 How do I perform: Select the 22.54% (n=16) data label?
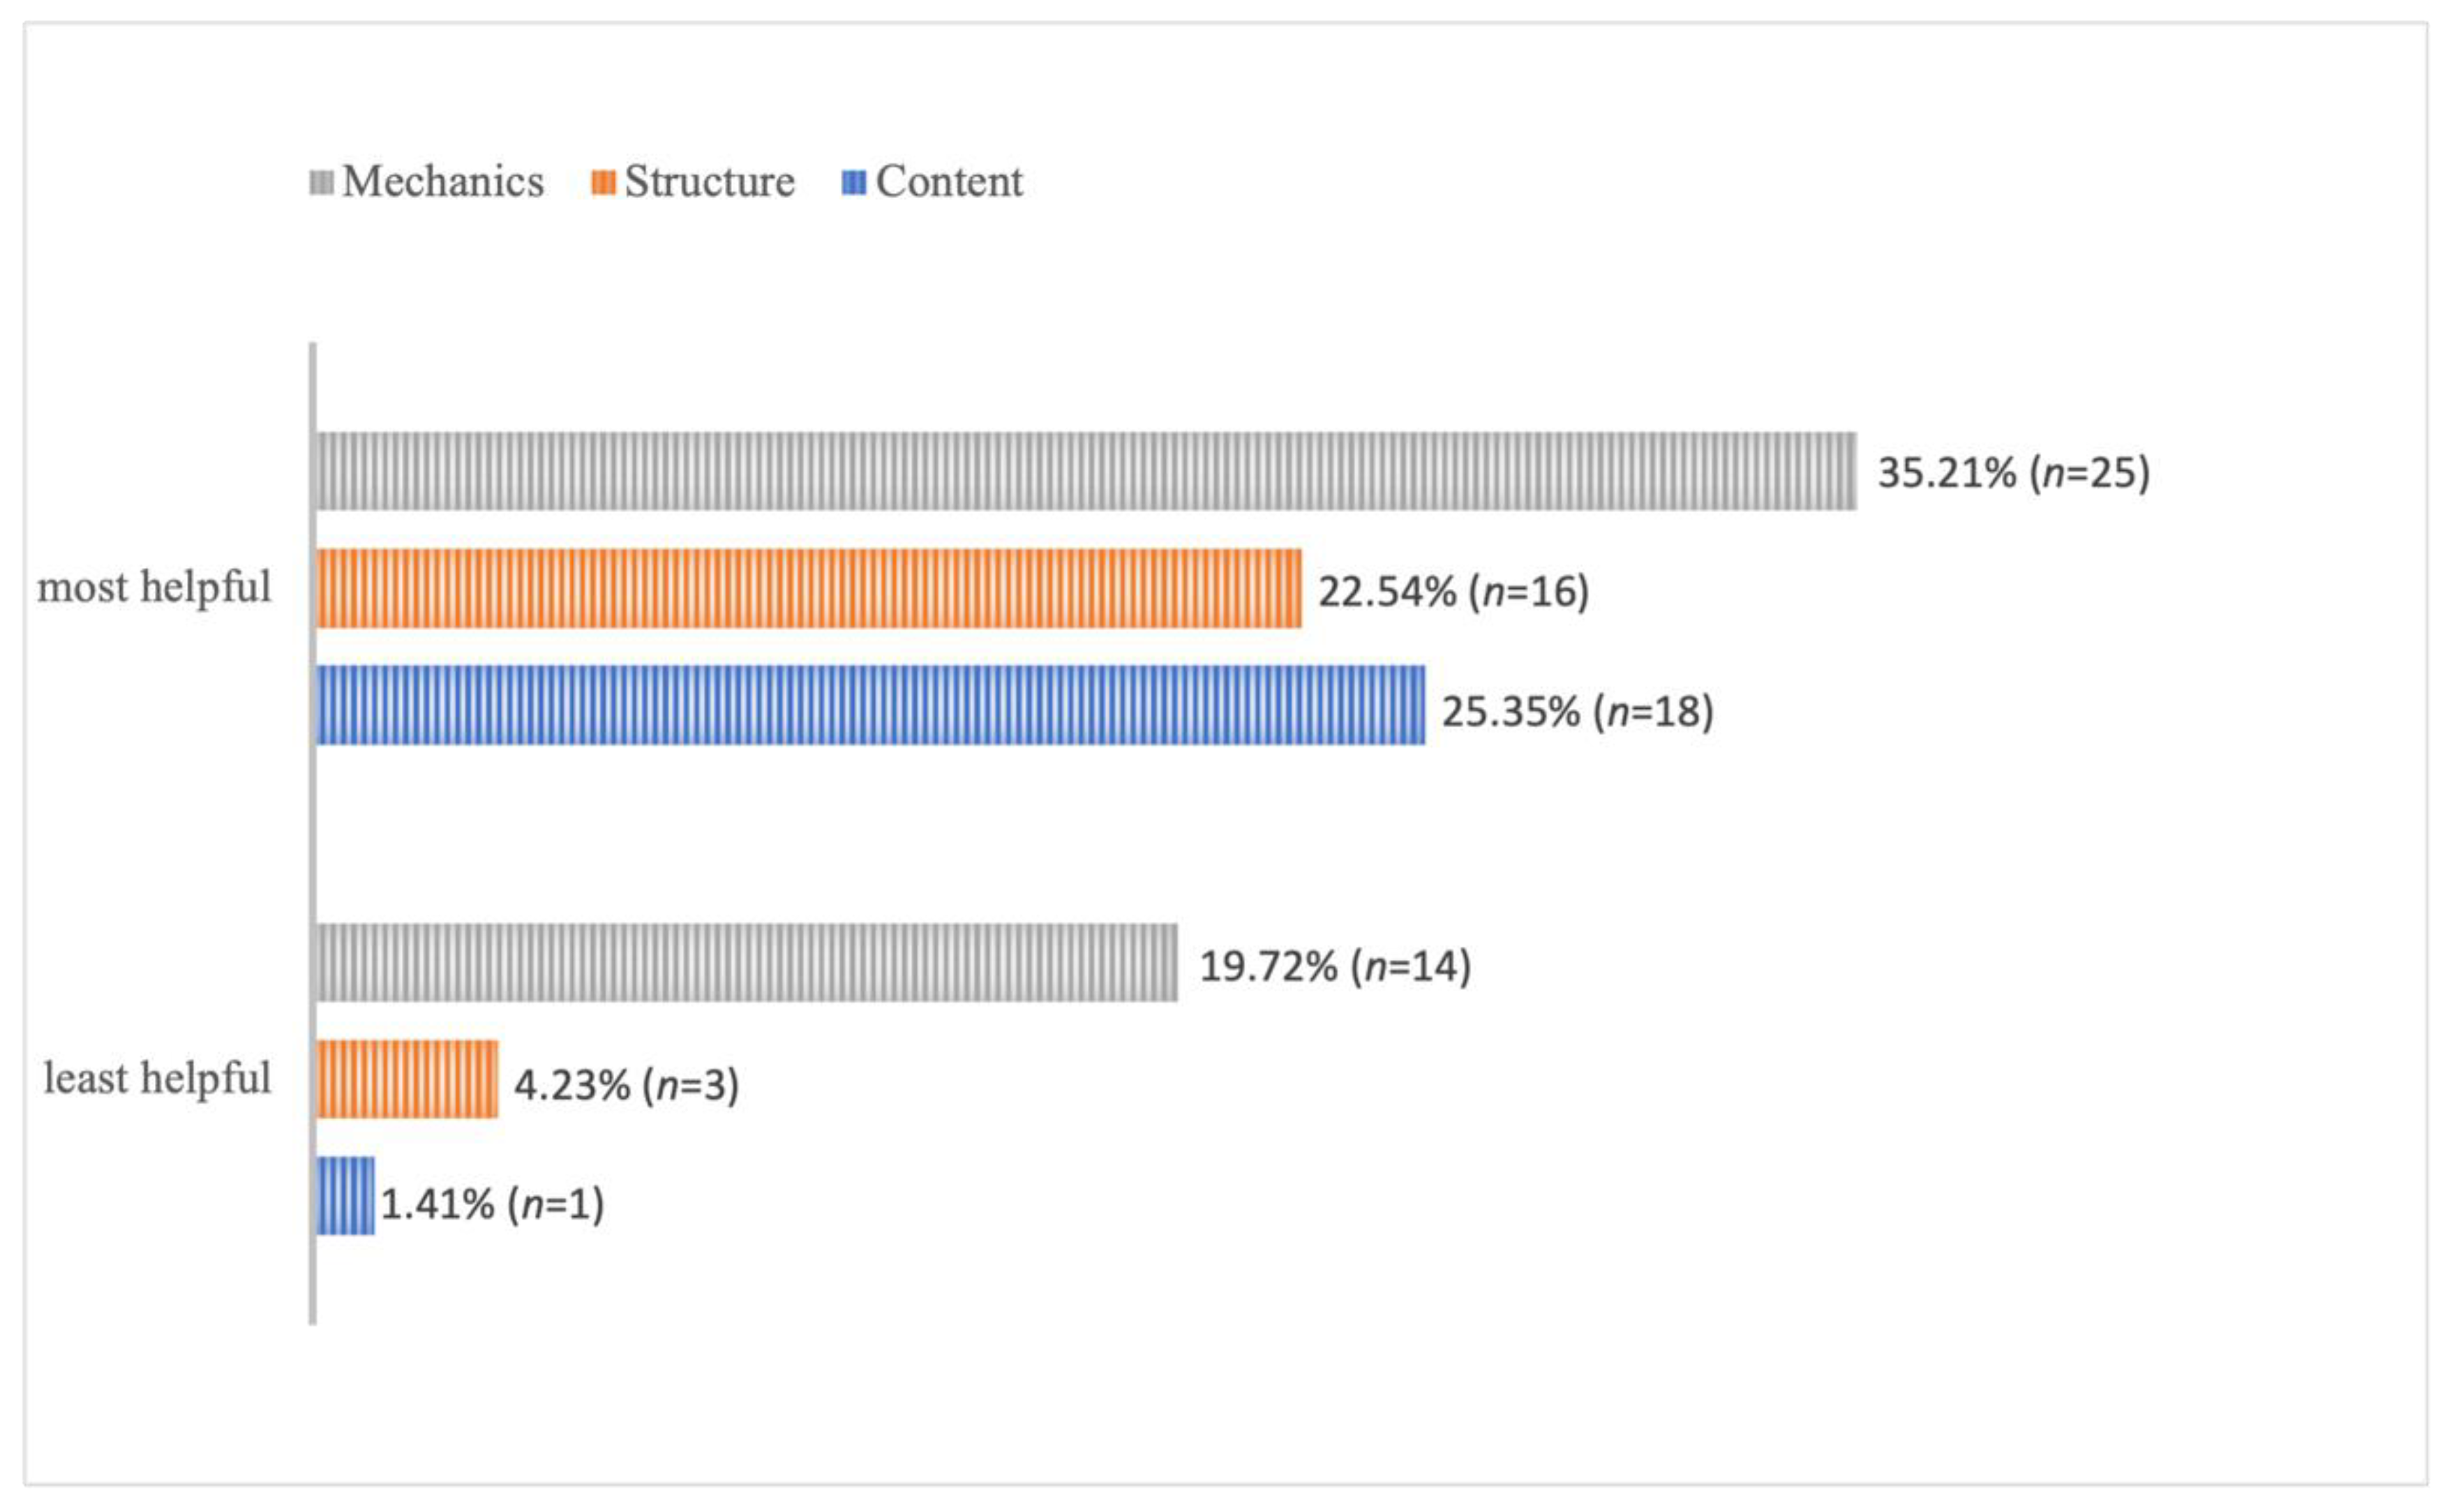(x=1453, y=591)
